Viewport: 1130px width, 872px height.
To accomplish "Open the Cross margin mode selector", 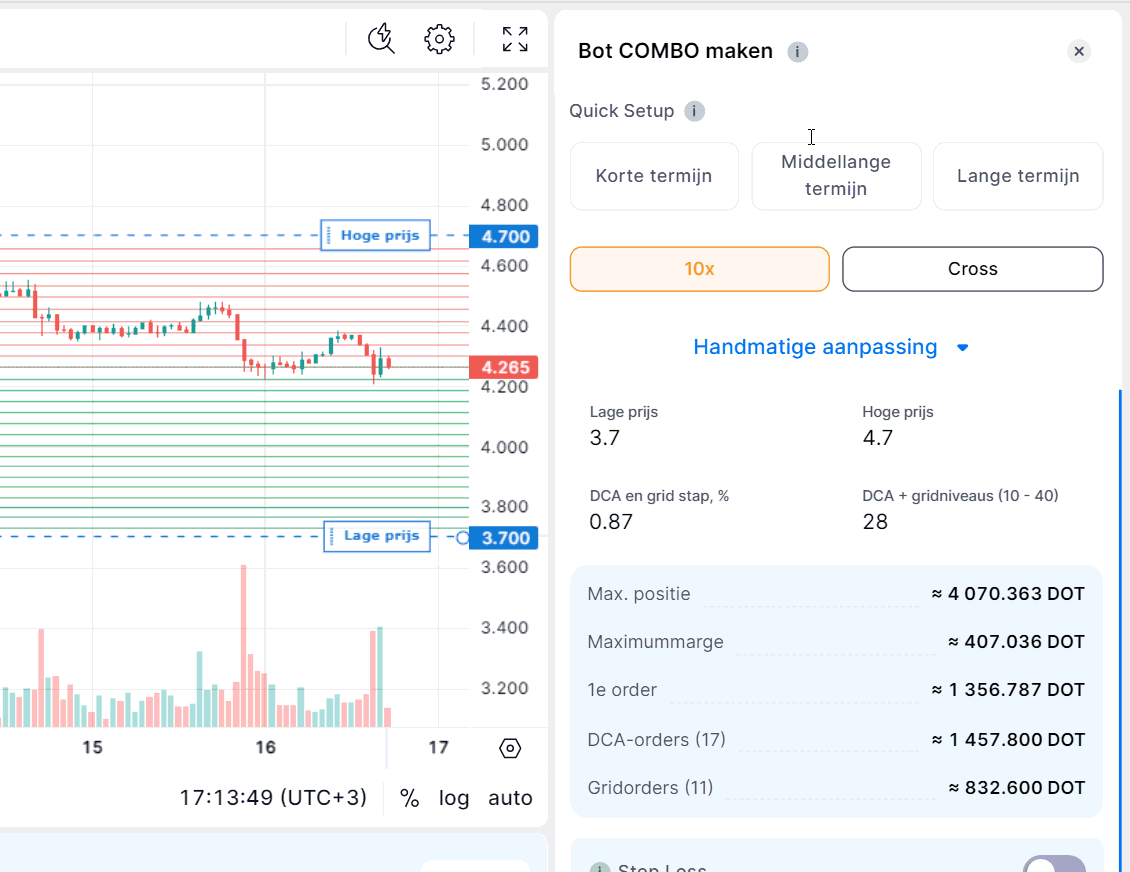I will pyautogui.click(x=972, y=269).
